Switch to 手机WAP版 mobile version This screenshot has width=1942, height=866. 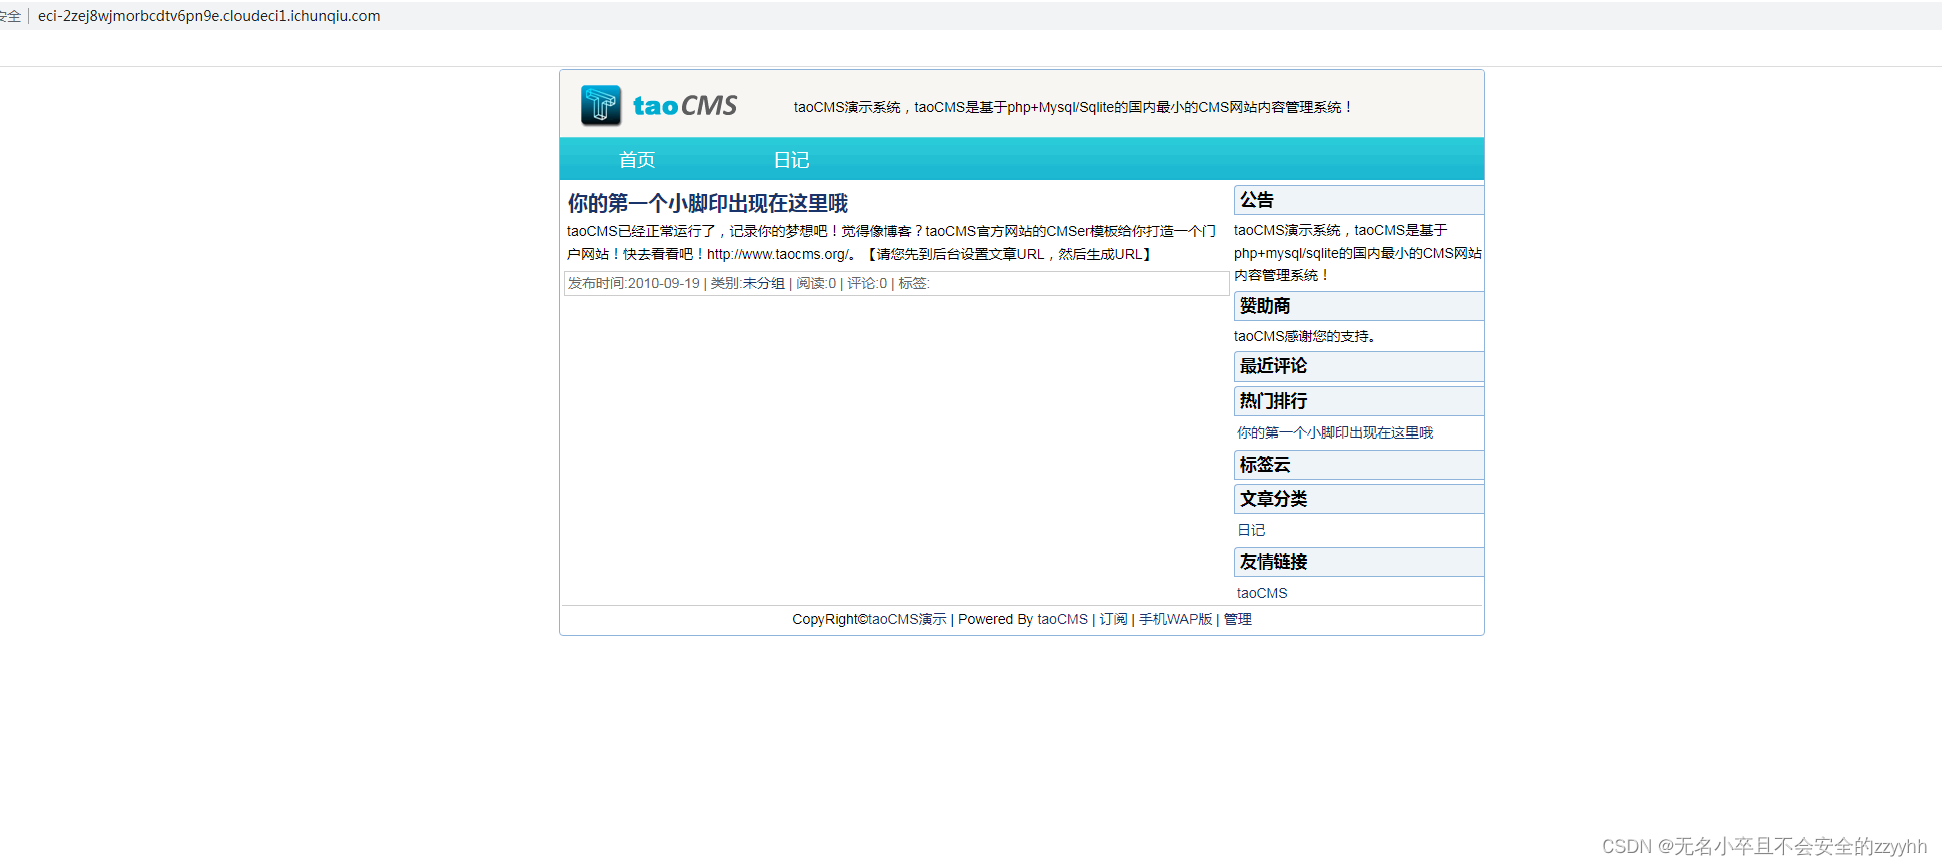tap(1175, 620)
